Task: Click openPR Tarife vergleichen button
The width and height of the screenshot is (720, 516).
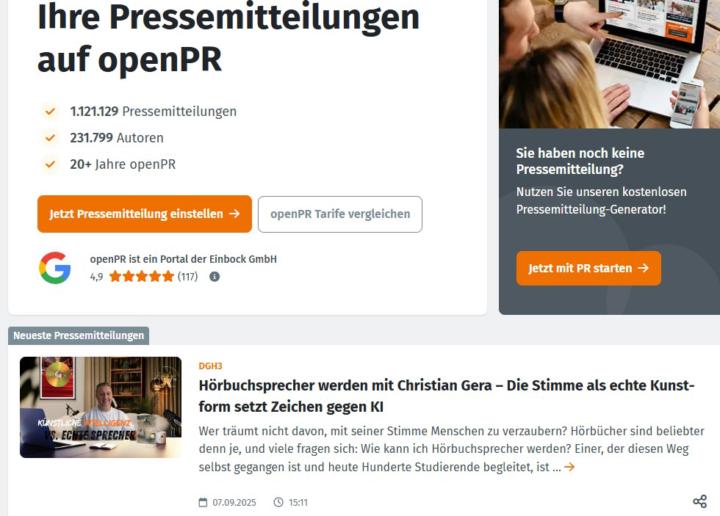Action: tap(340, 214)
